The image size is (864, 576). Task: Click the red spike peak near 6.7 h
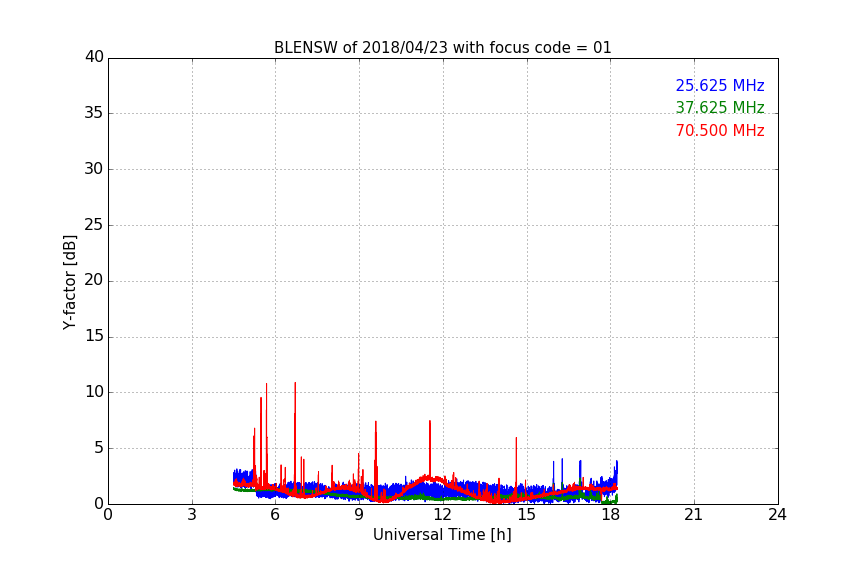click(295, 383)
